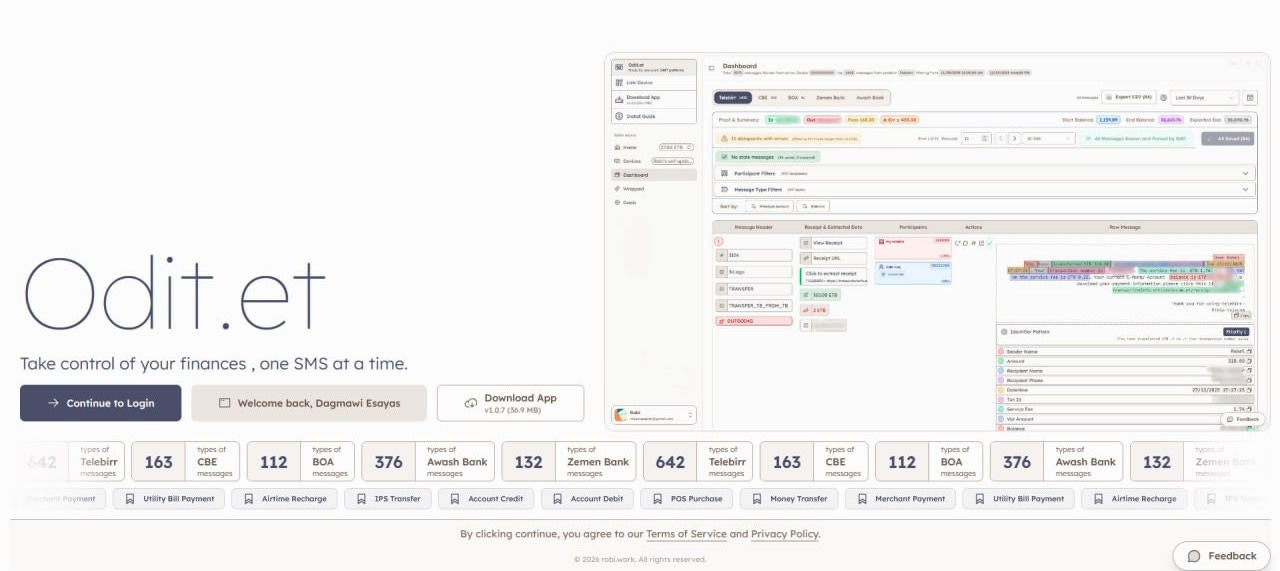Toggle the No stale messages checkbox

point(769,157)
